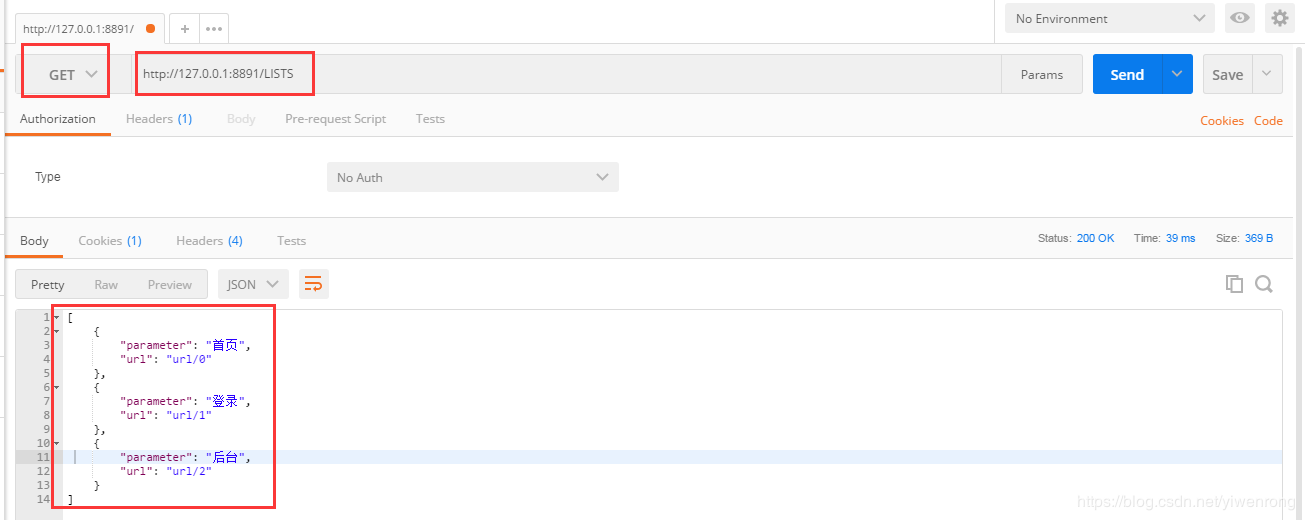Collapse the JSON array at line 1
Screen dimensions: 1305x520
[x=57, y=317]
